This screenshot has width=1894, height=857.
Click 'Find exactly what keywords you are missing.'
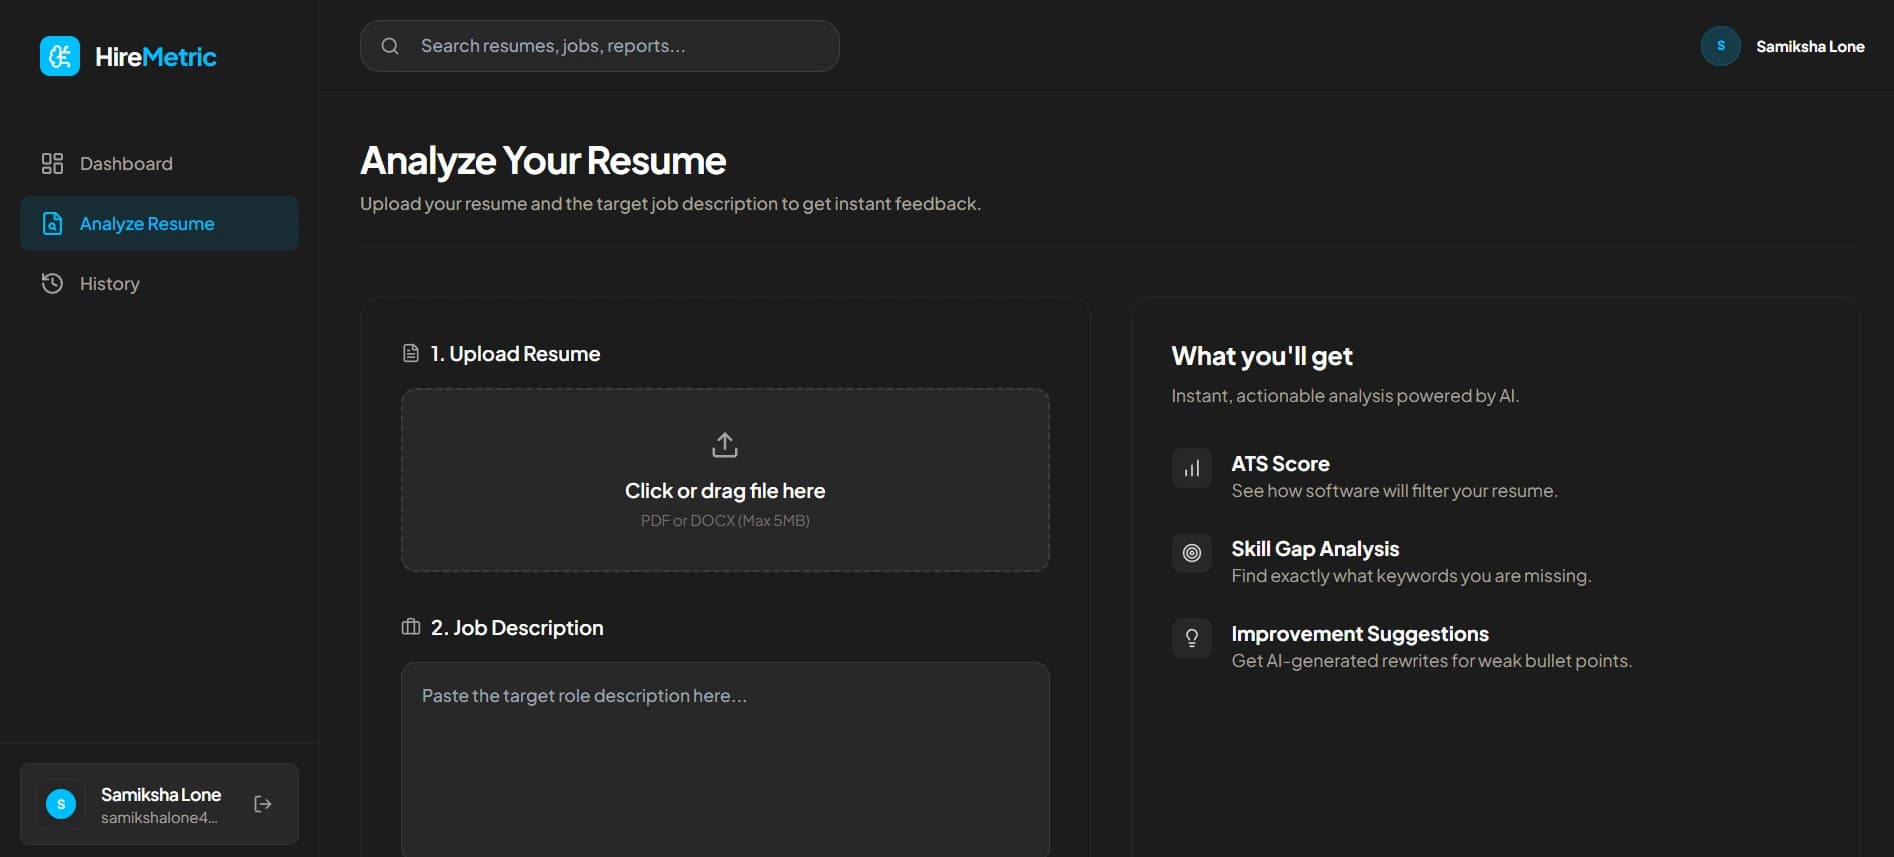point(1411,576)
